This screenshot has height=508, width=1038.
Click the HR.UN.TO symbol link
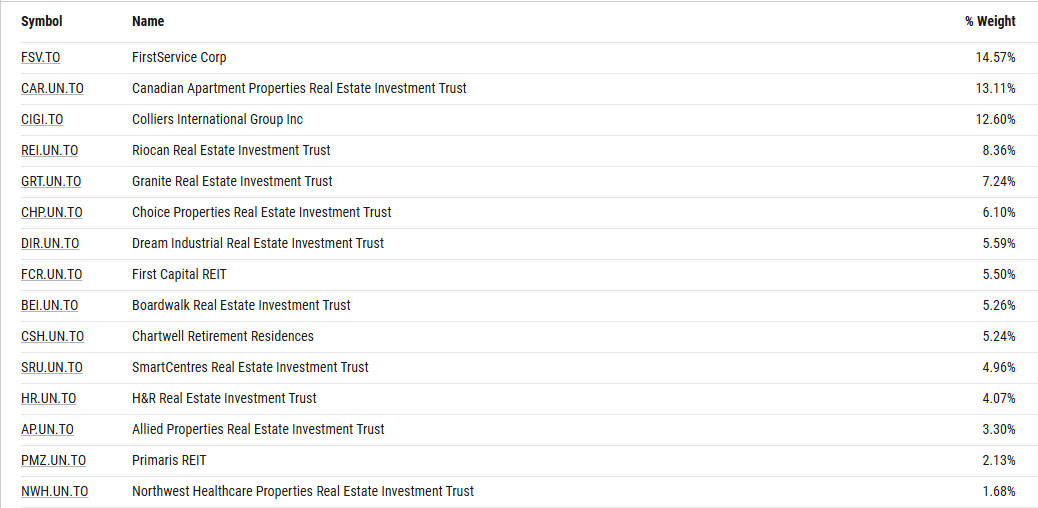coord(48,399)
